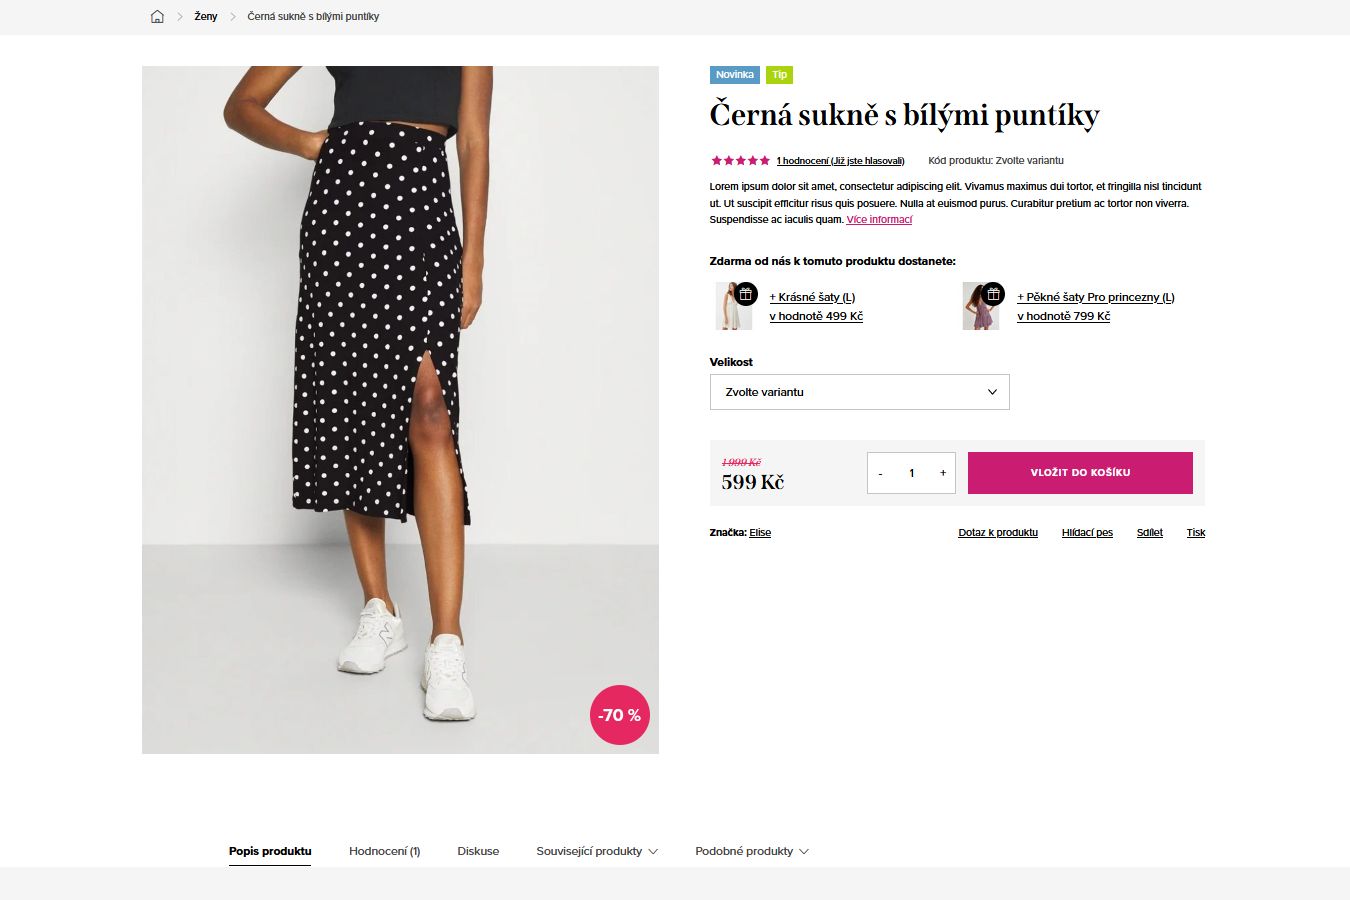
Task: Click the quantity input field
Action: coord(911,473)
